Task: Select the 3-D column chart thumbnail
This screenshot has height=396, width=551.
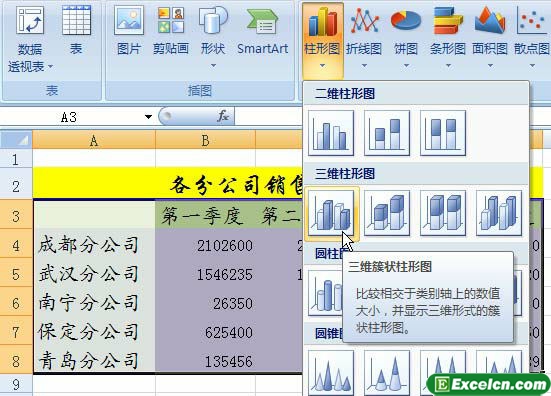Action: tap(499, 213)
